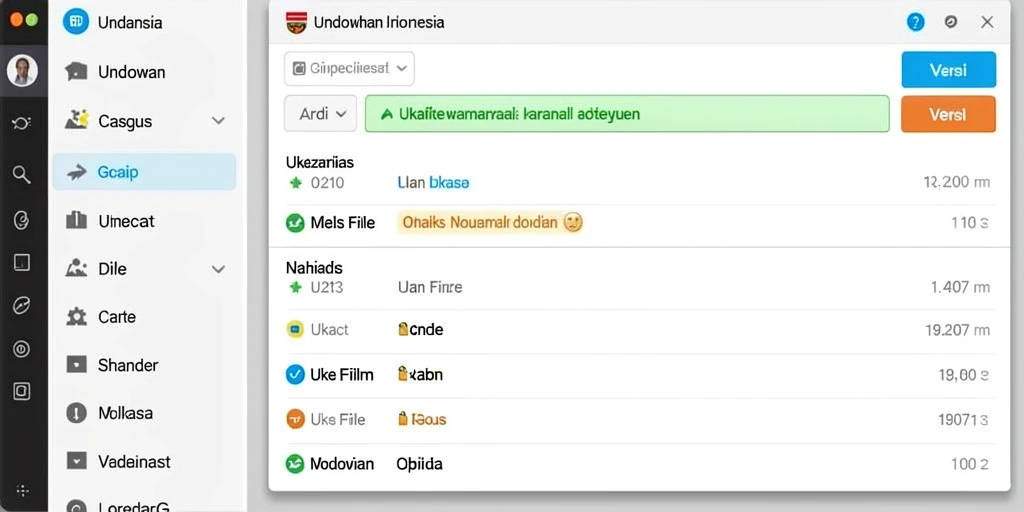Viewport: 1024px width, 512px height.
Task: Select the gear icon beside Carte
Action: coord(76,317)
